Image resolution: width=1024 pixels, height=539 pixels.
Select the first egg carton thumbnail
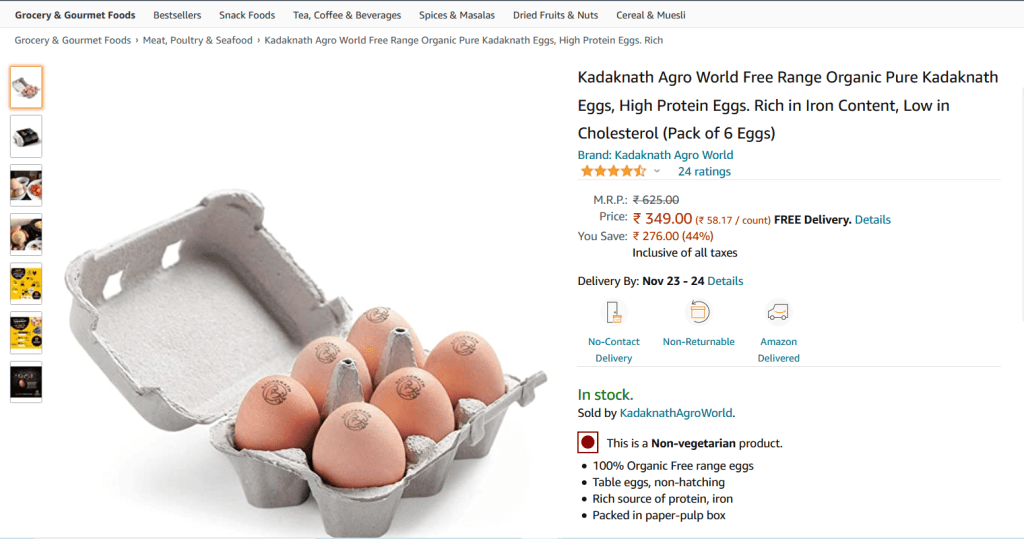pyautogui.click(x=26, y=87)
